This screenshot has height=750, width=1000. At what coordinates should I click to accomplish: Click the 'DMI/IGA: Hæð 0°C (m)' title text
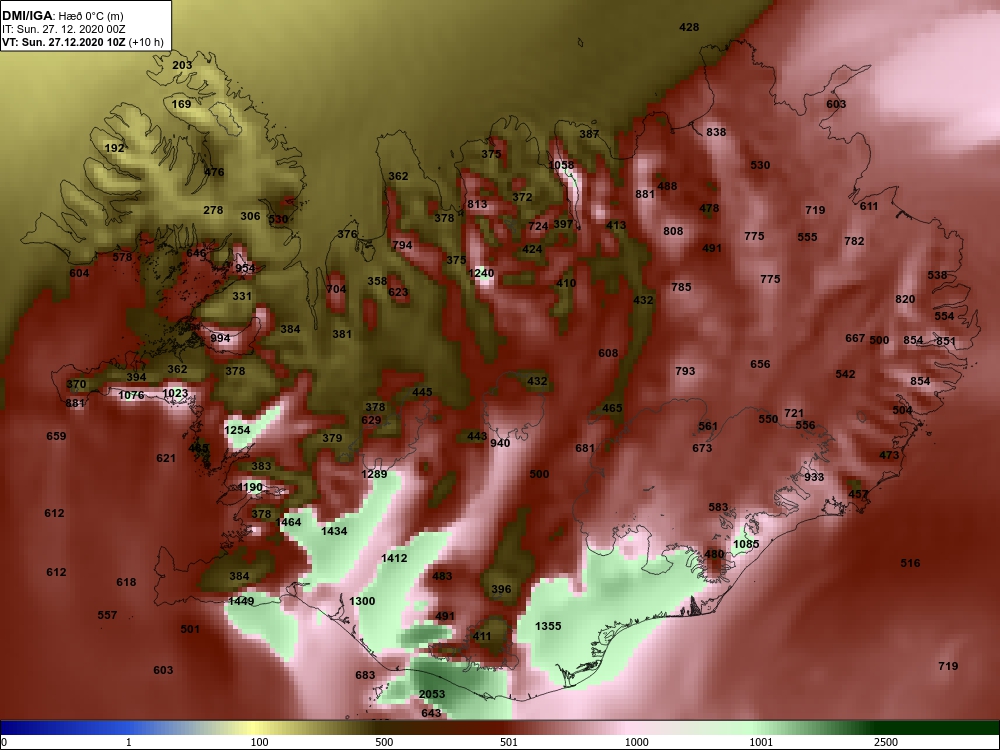(62, 16)
